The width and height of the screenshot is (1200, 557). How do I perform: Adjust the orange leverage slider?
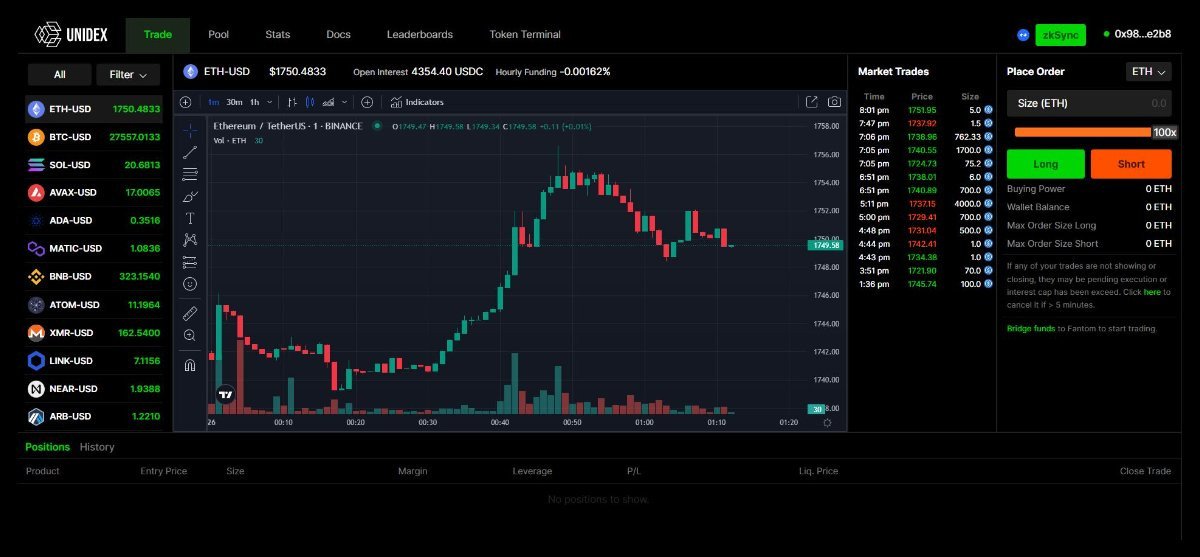tap(1082, 132)
